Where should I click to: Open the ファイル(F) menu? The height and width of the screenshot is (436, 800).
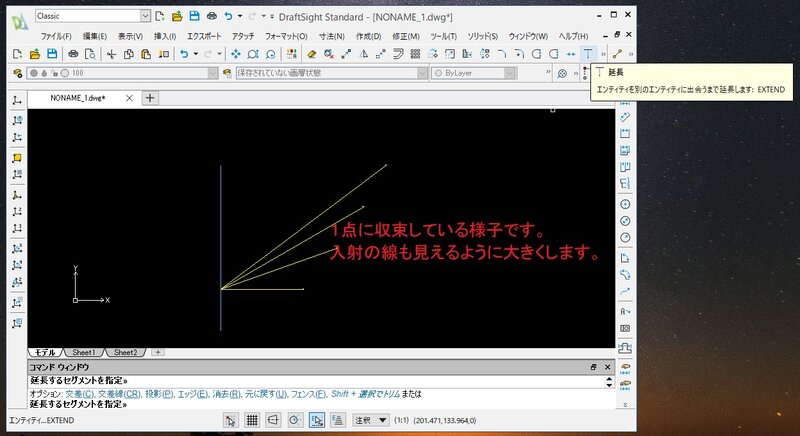[56, 36]
